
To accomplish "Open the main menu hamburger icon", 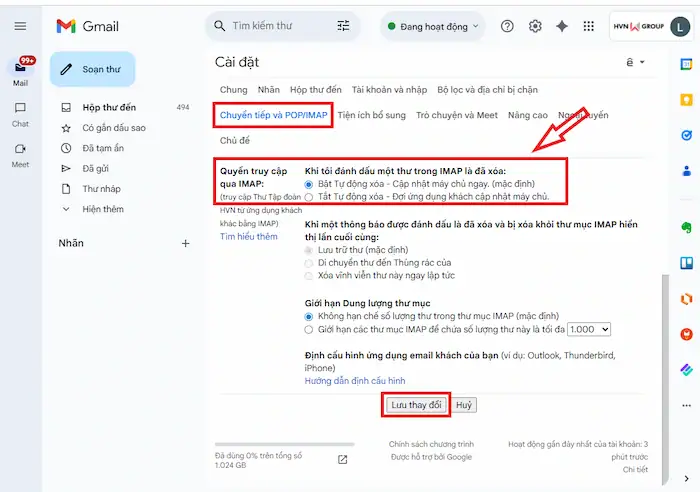I will point(20,26).
